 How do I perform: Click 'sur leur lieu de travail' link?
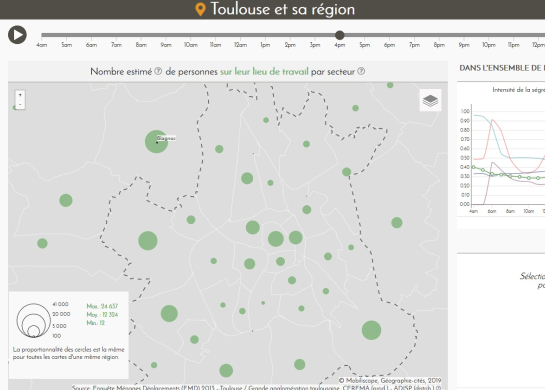tap(264, 71)
